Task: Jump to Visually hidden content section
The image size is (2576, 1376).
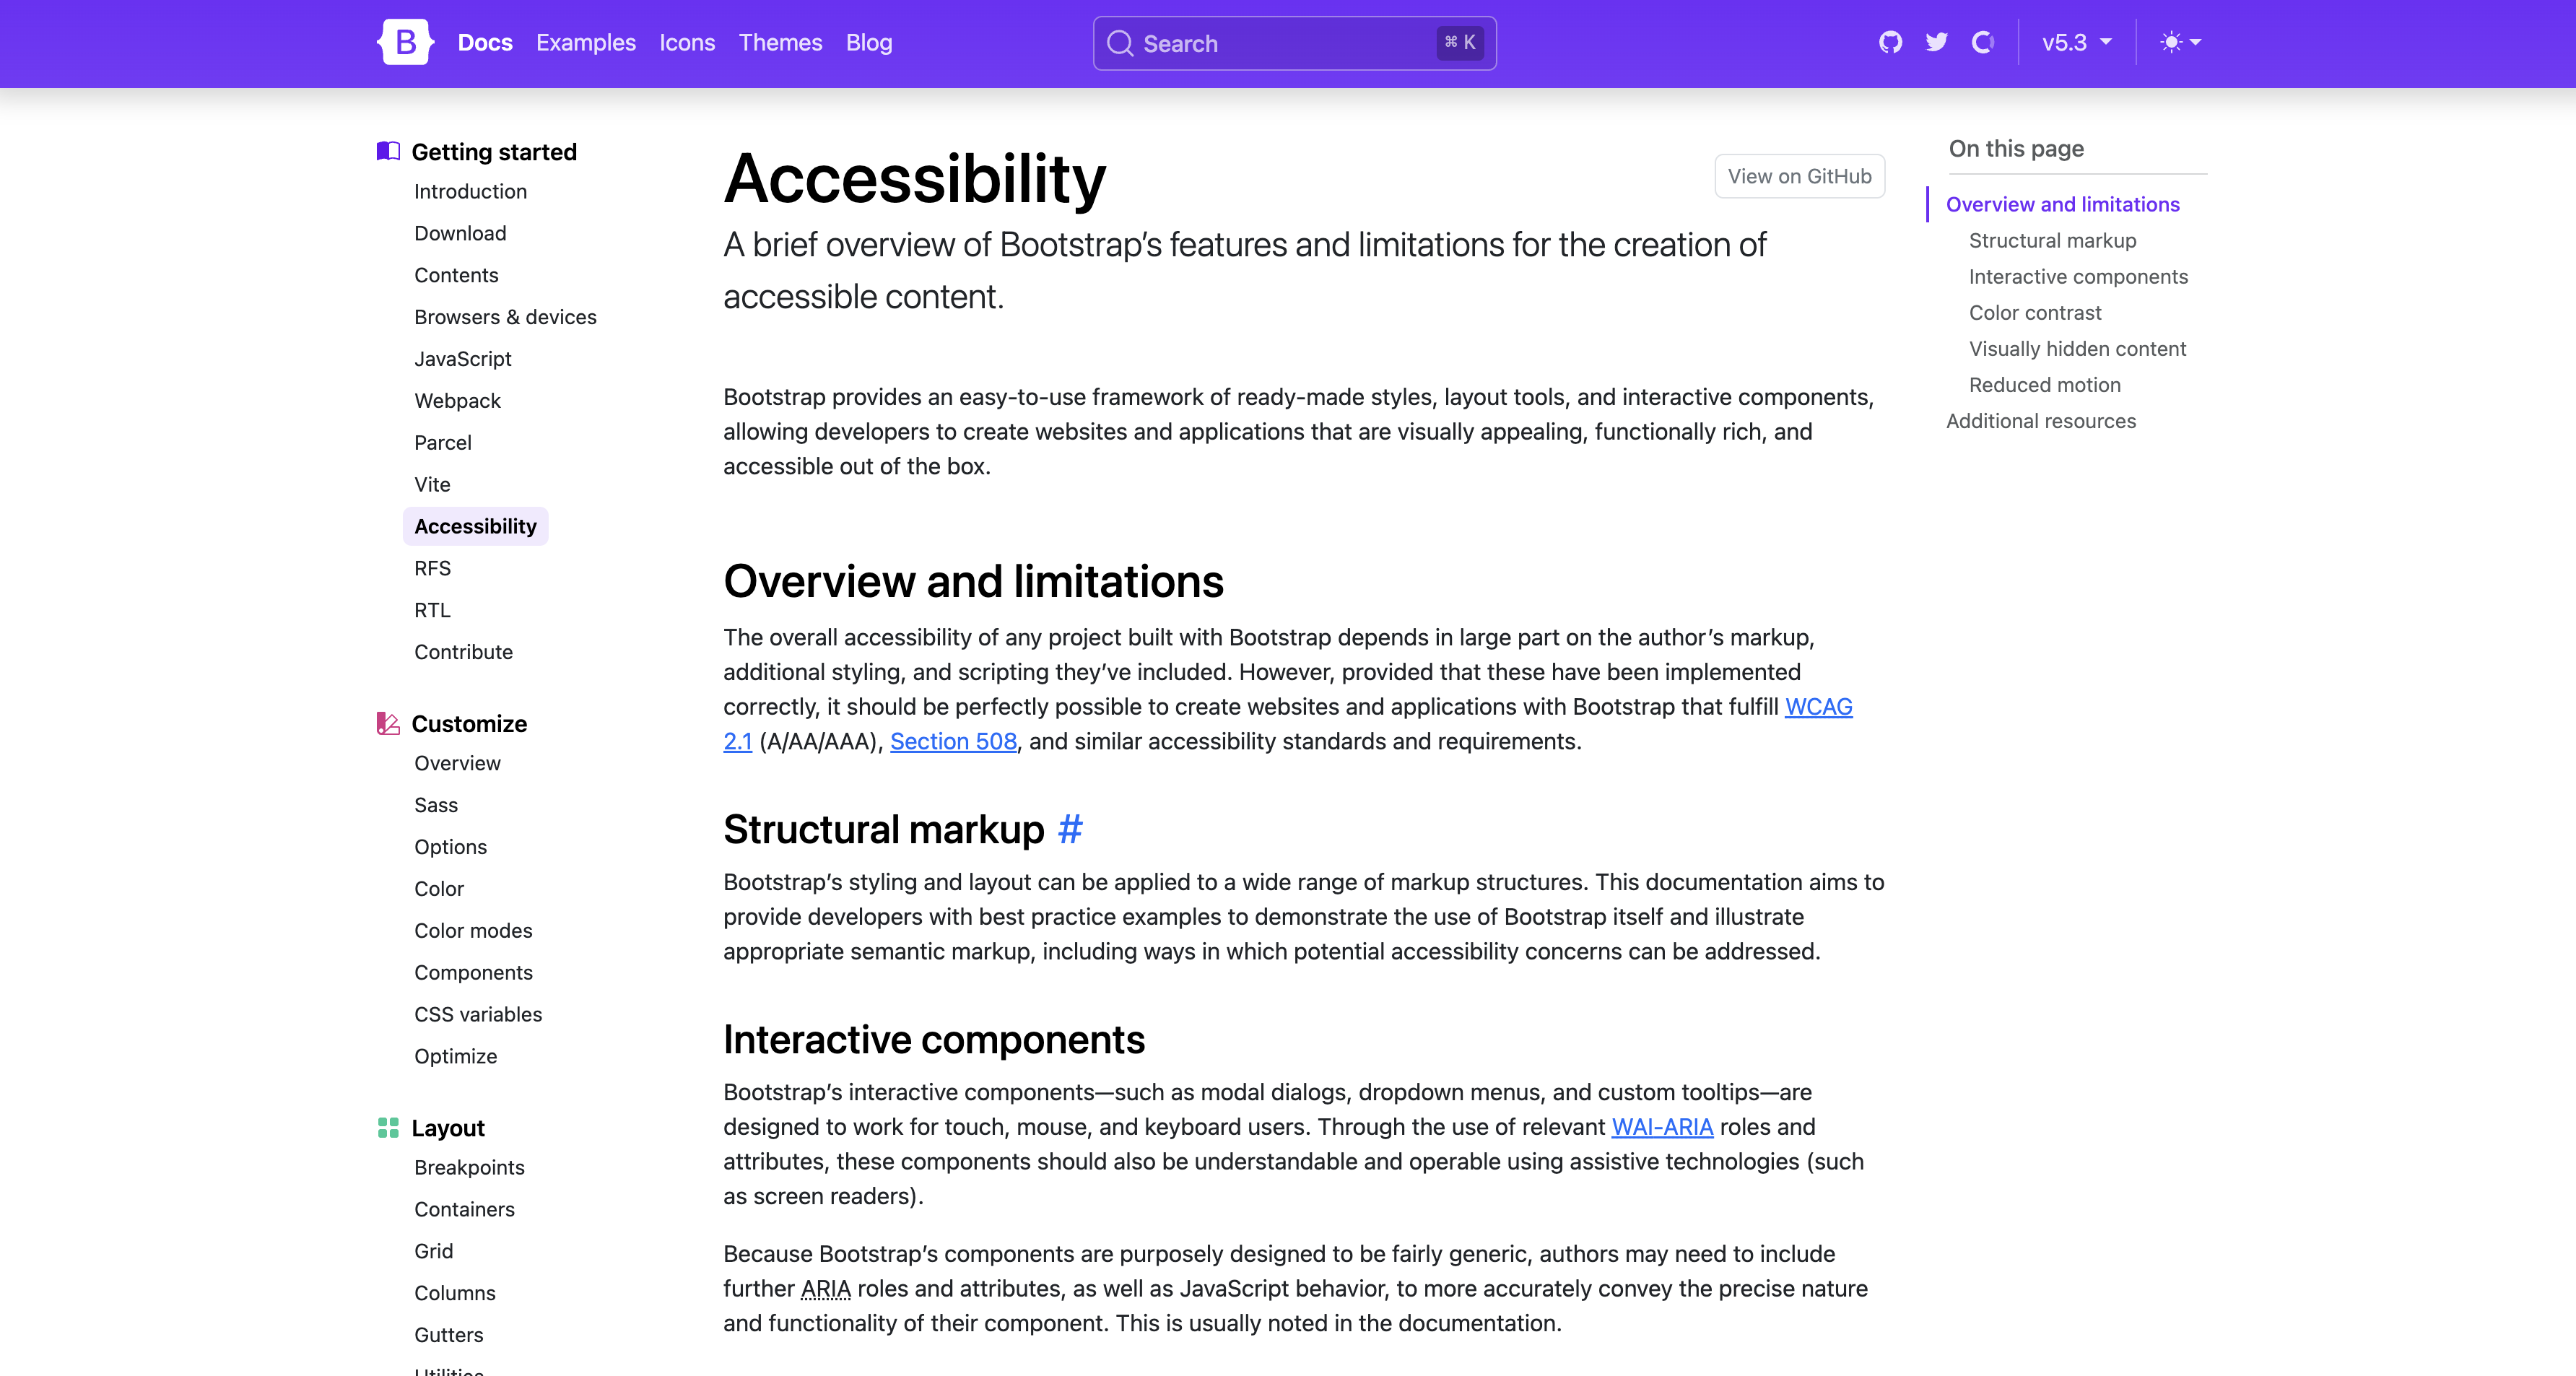Action: point(2077,349)
